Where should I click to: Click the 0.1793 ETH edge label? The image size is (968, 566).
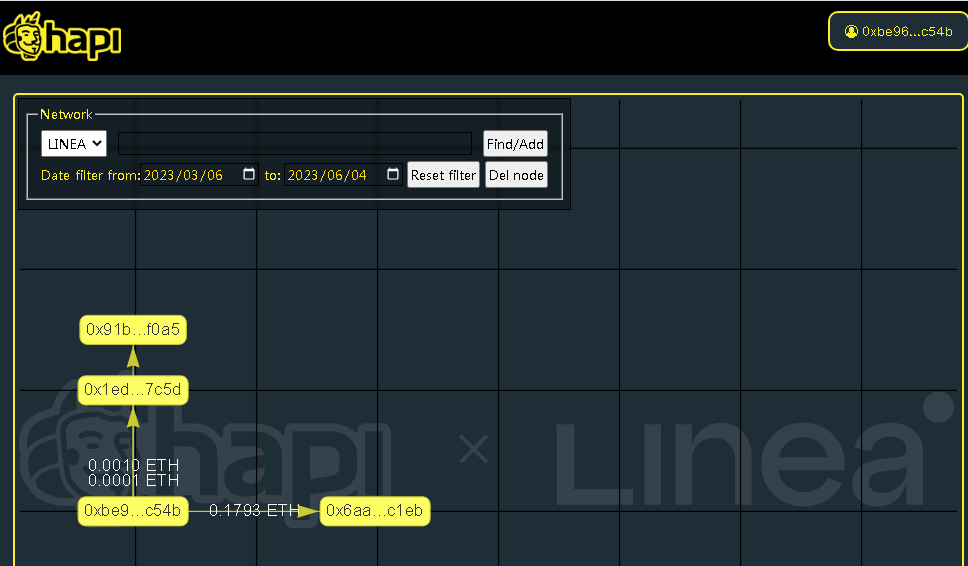pyautogui.click(x=254, y=510)
